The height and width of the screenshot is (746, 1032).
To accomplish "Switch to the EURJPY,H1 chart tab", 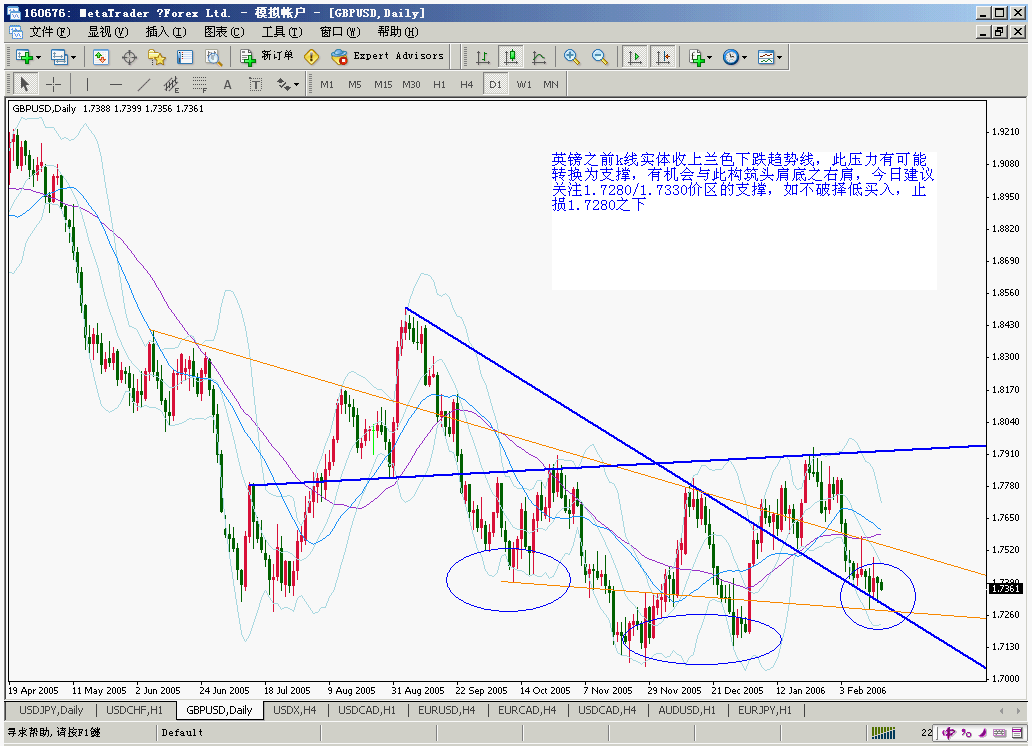I will [x=764, y=710].
